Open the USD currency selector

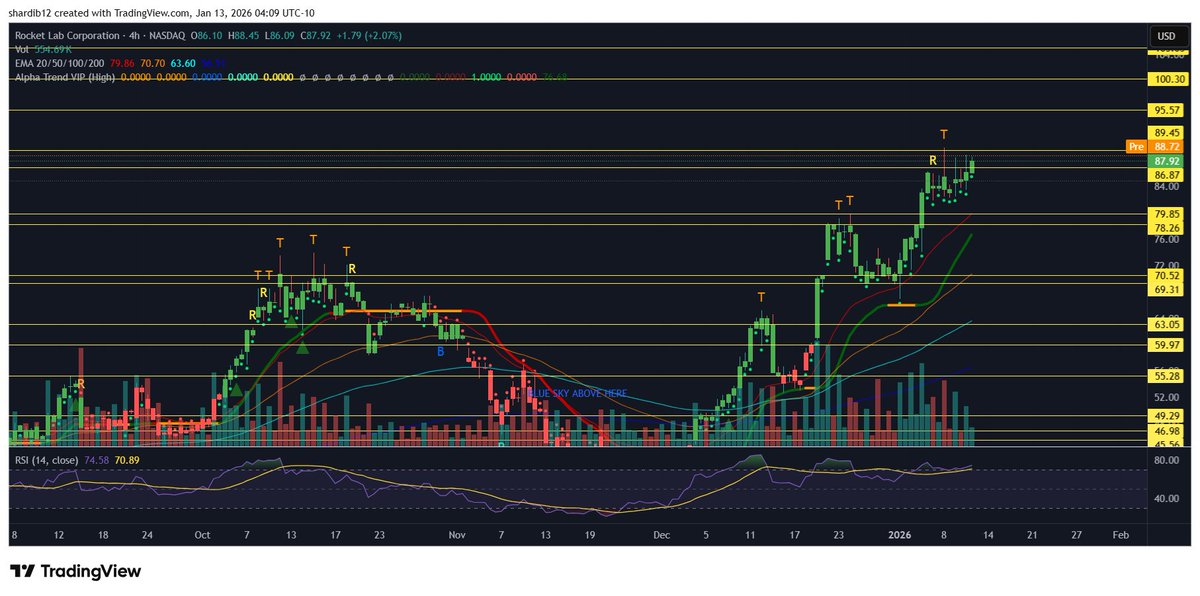(x=1166, y=36)
